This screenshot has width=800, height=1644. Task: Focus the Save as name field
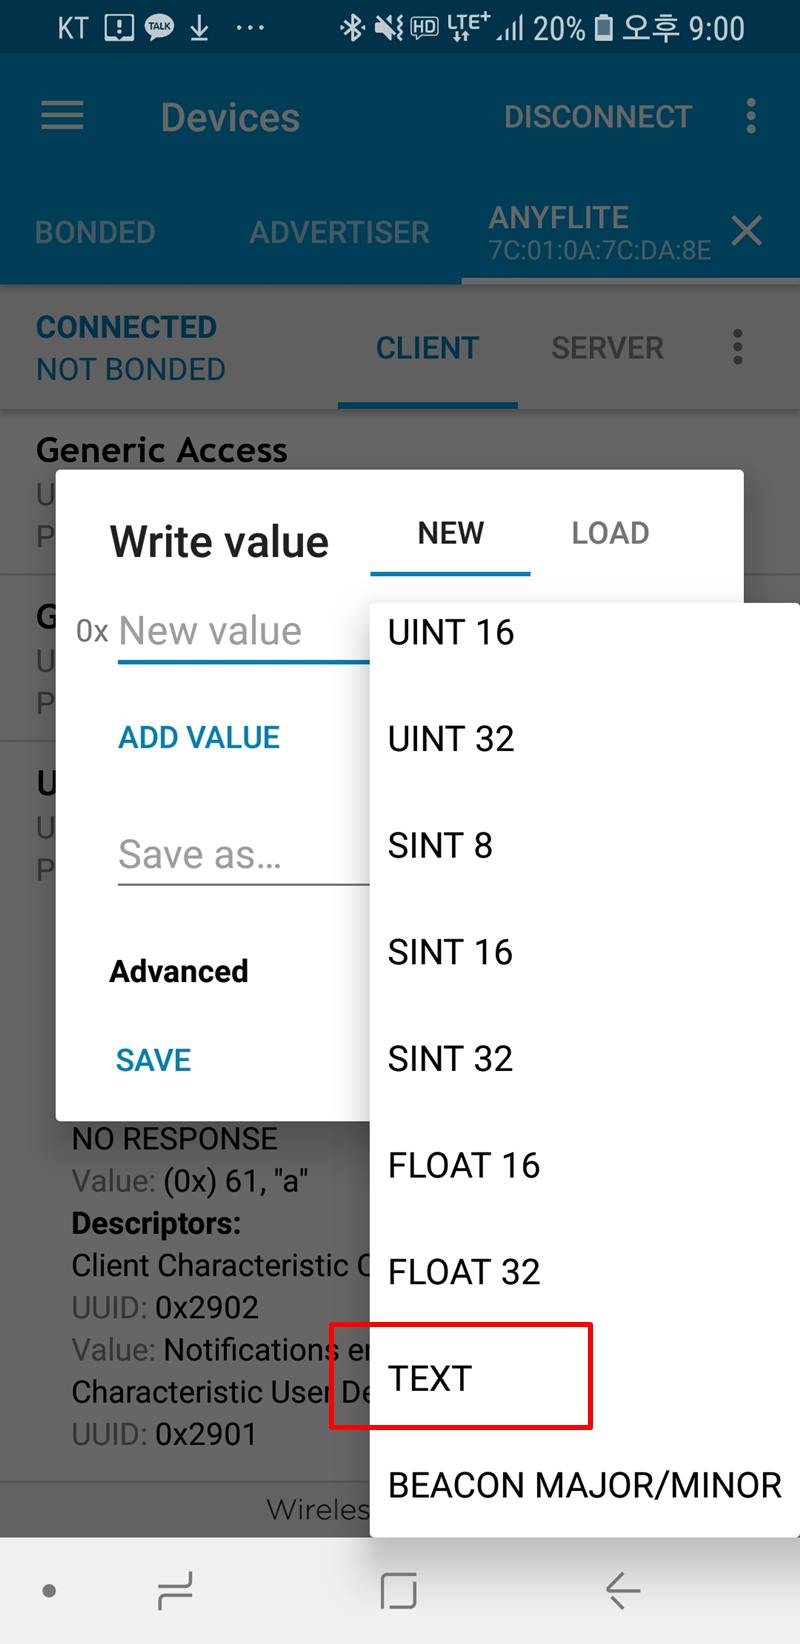tap(240, 855)
